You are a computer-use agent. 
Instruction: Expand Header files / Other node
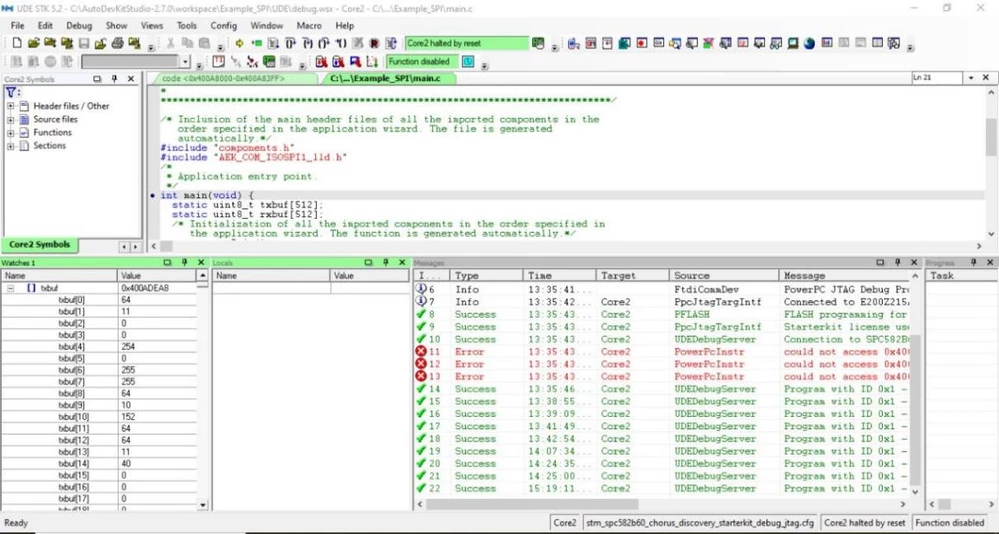10,106
